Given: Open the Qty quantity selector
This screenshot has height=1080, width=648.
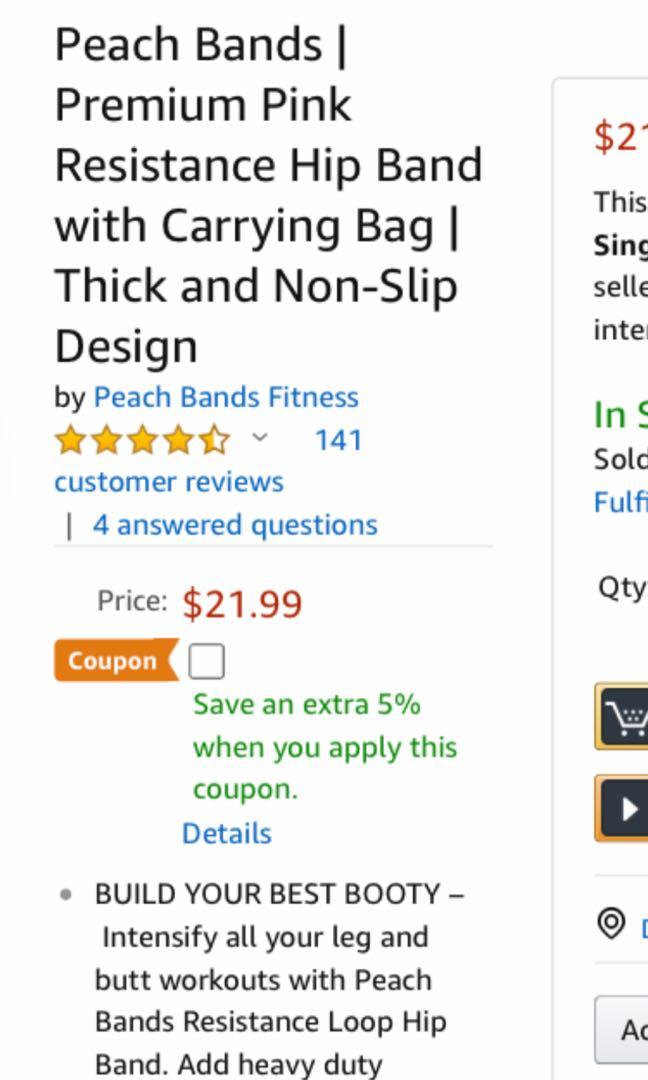Looking at the screenshot, I should (623, 588).
